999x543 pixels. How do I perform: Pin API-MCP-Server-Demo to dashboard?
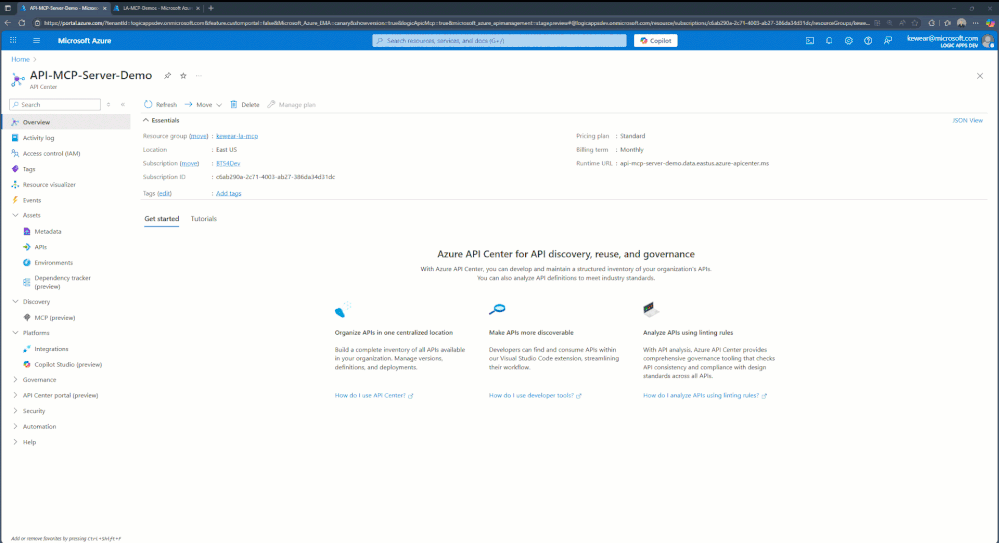[168, 75]
